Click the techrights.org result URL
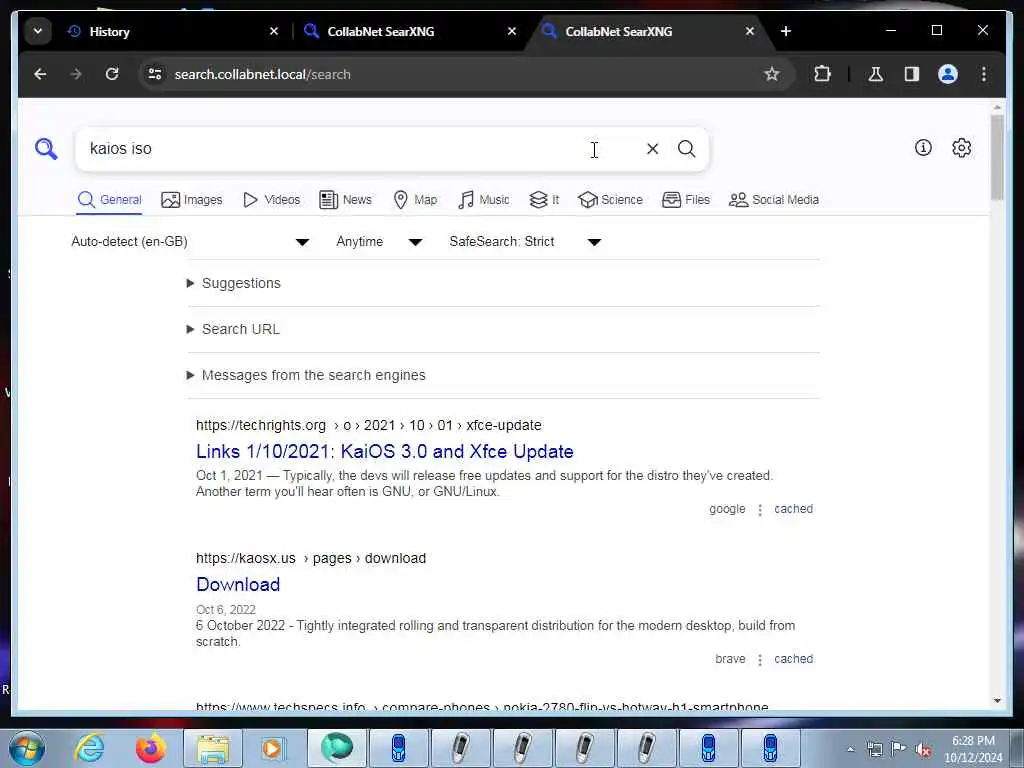The width and height of the screenshot is (1024, 768). 368,425
